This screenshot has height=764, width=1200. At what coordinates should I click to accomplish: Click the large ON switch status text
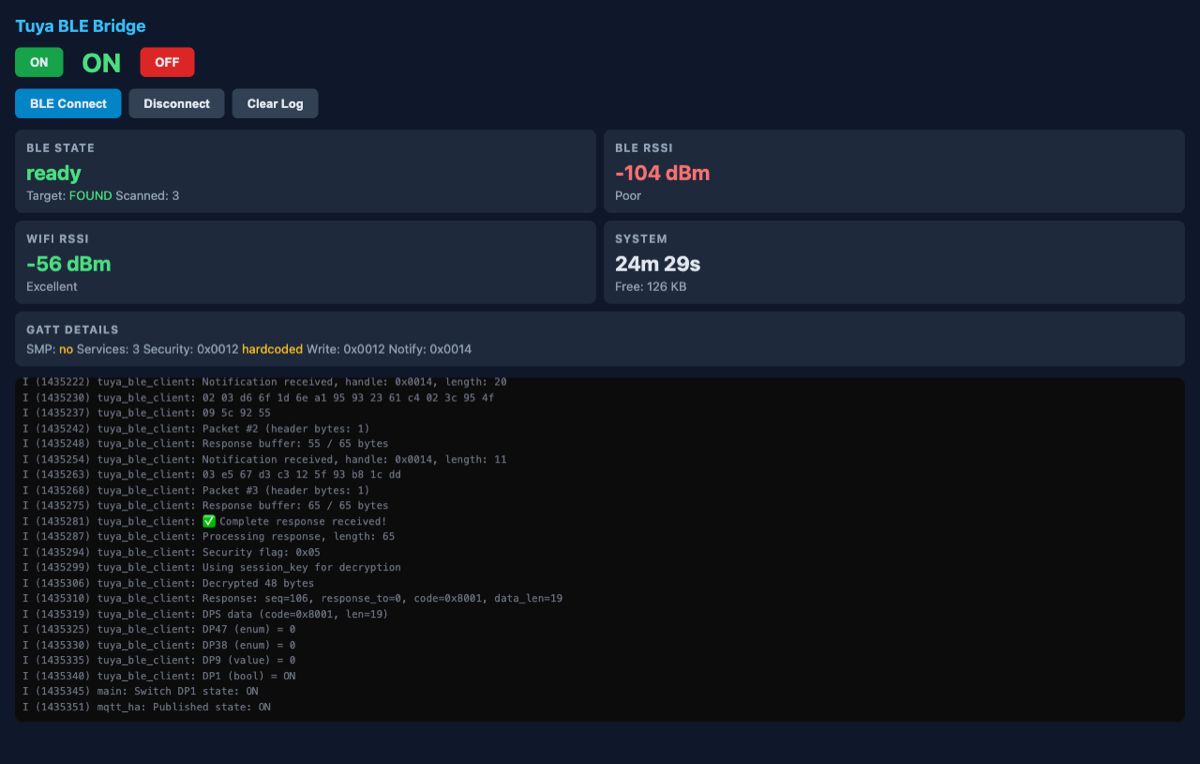pos(101,63)
